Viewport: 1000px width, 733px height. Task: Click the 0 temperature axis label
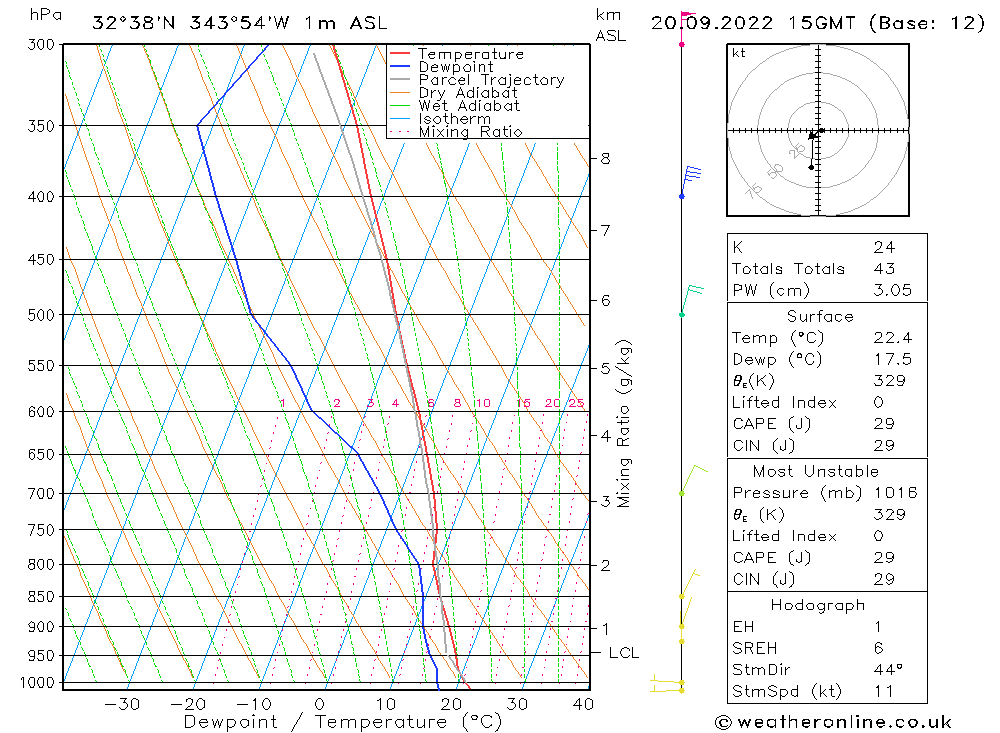pyautogui.click(x=320, y=704)
